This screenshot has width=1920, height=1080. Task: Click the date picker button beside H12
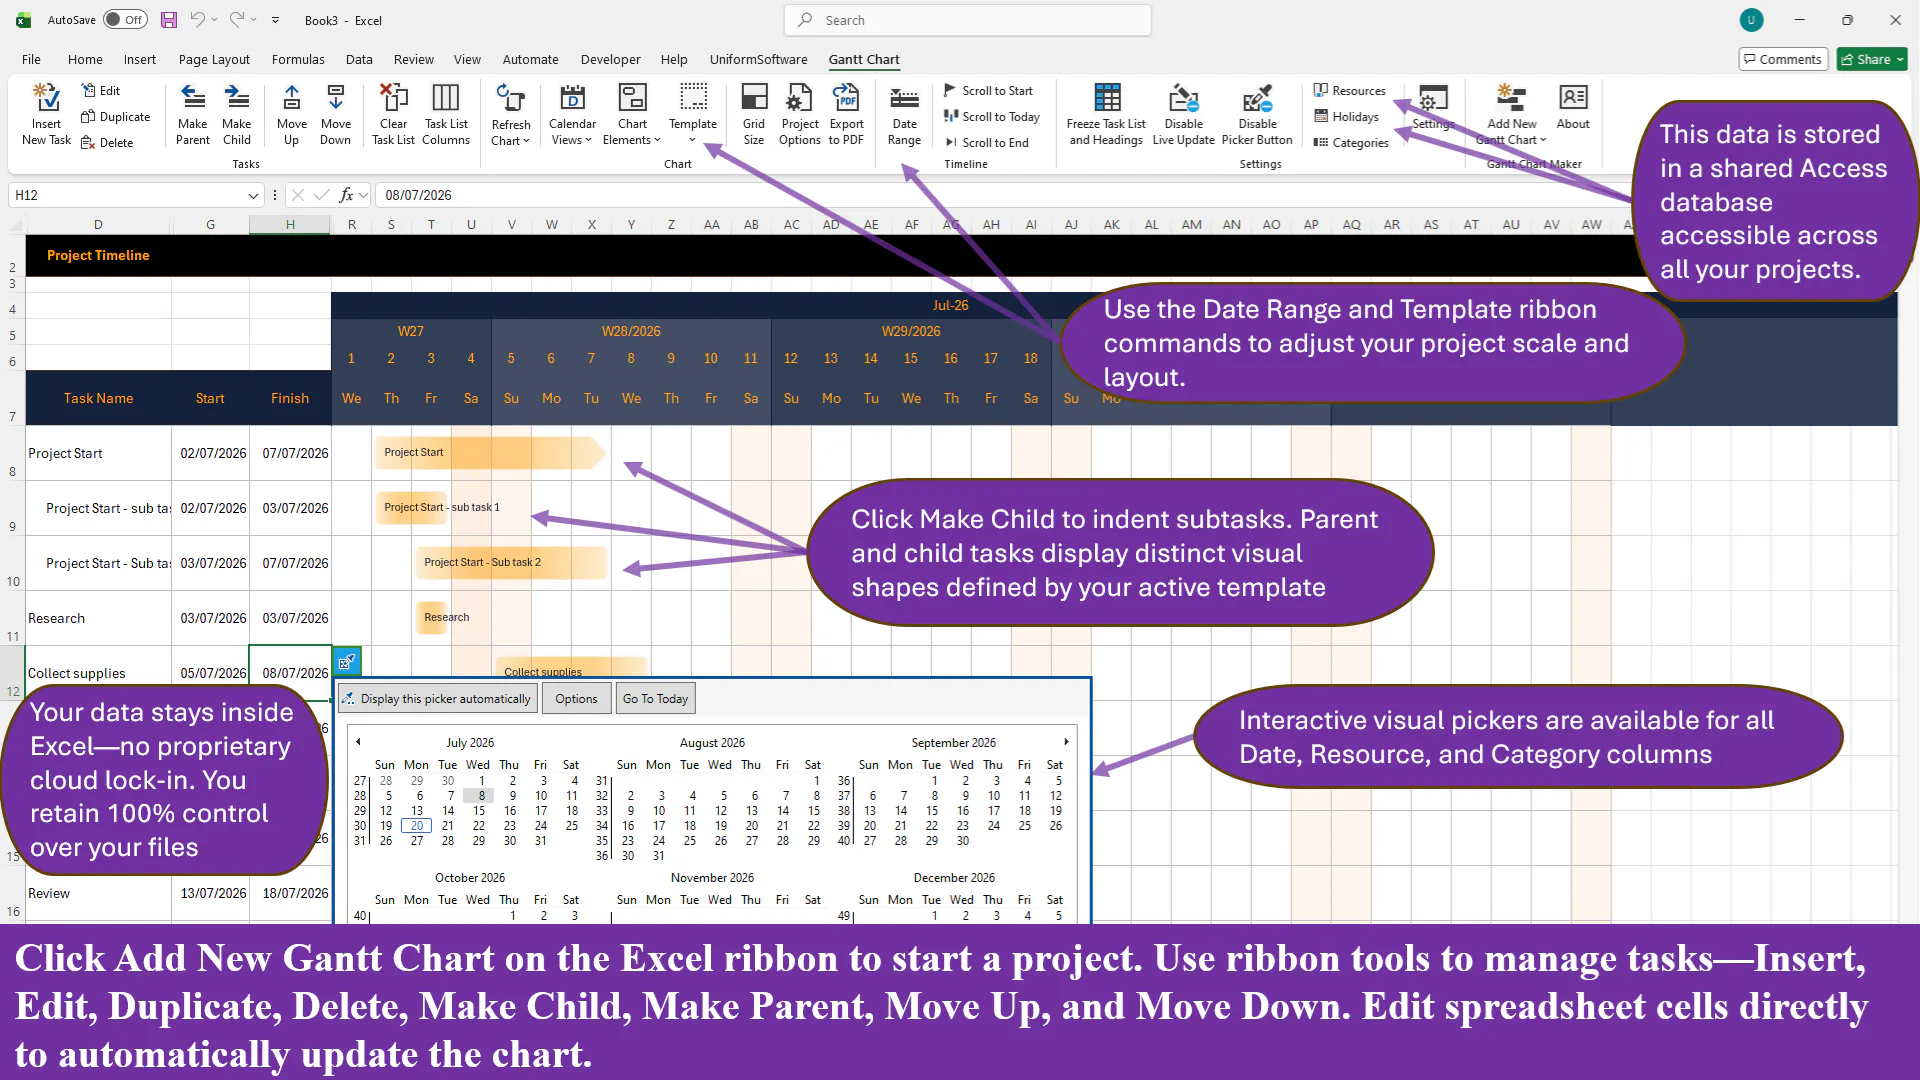[346, 661]
